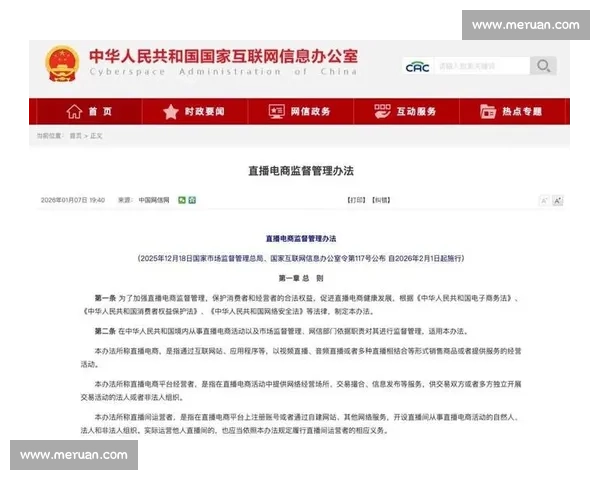Click the blue 直播电商监督管理办法 subtitle
Image resolution: width=600 pixels, height=480 pixels.
[x=301, y=238]
